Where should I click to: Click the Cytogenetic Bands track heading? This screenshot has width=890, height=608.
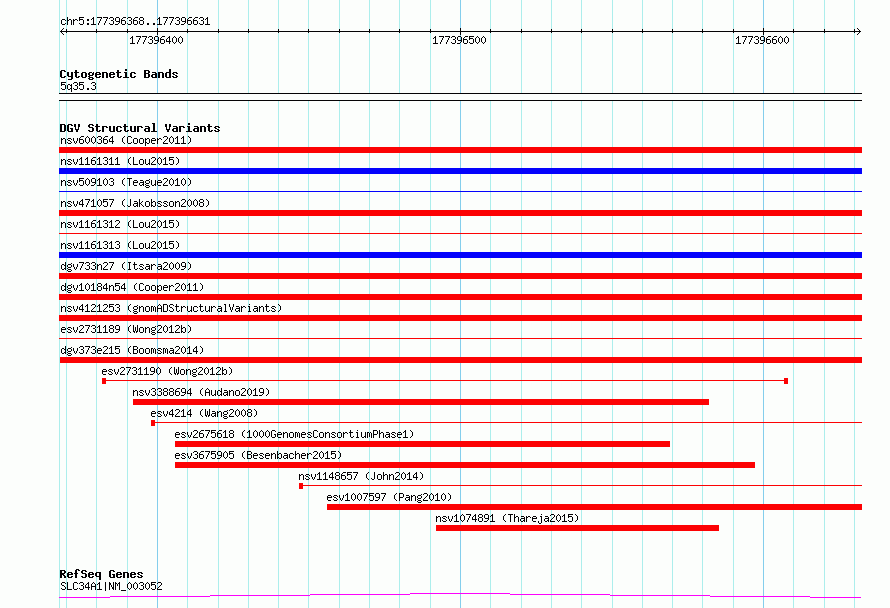[x=119, y=74]
